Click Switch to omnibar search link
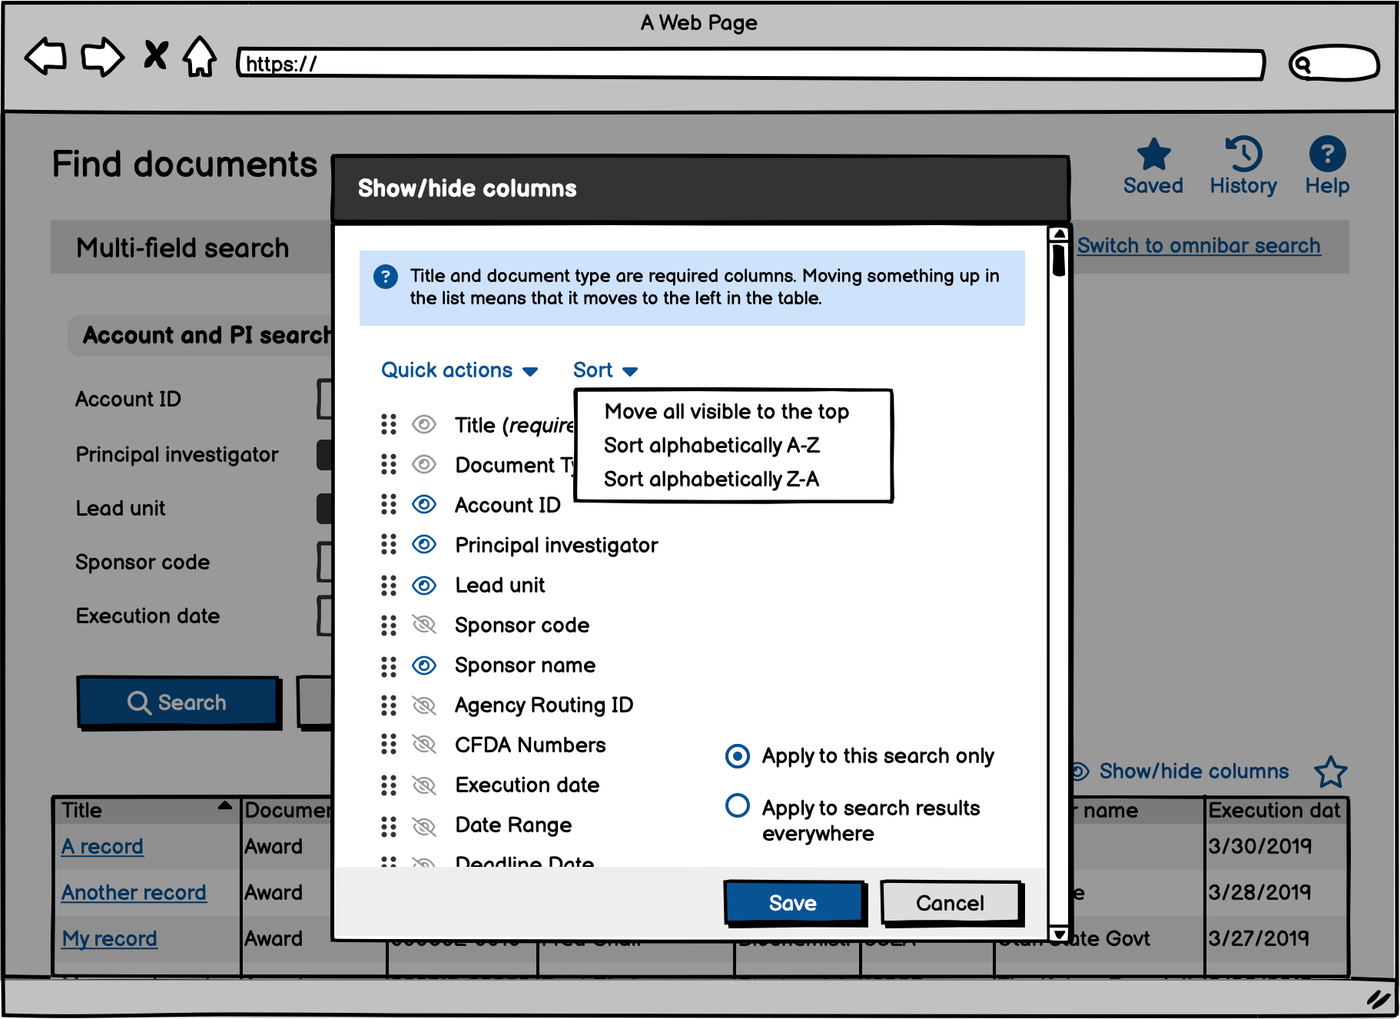The image size is (1400, 1019). point(1199,246)
